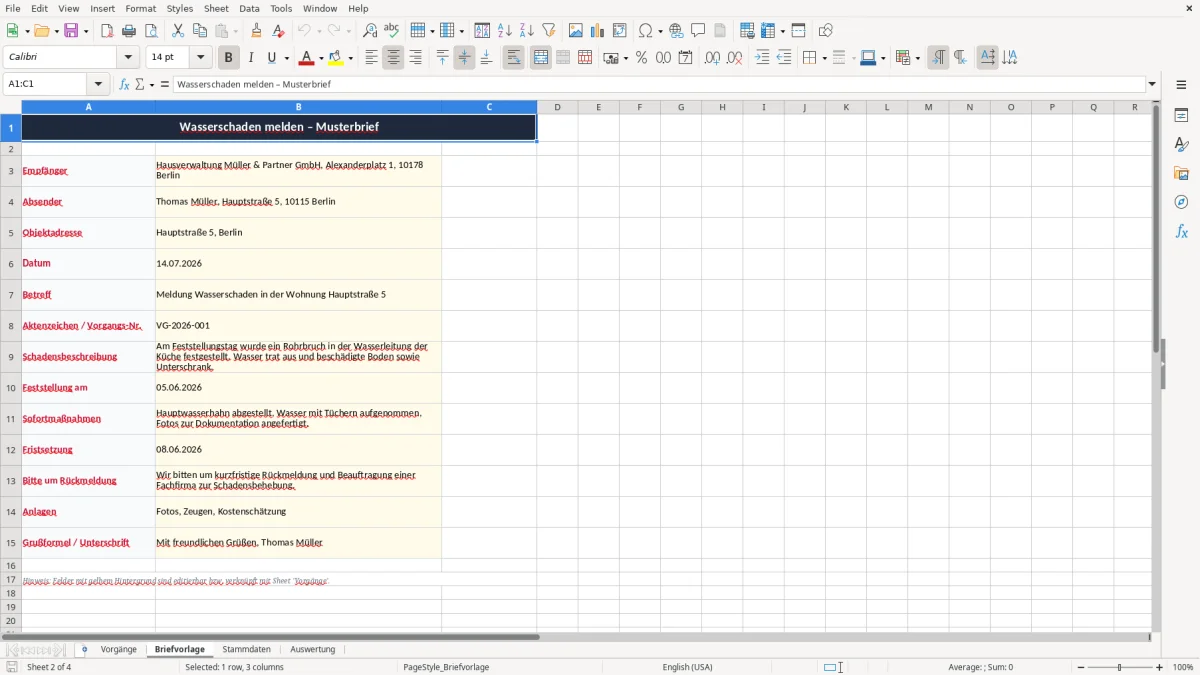Click the formula input line
1200x675 pixels.
tap(658, 84)
